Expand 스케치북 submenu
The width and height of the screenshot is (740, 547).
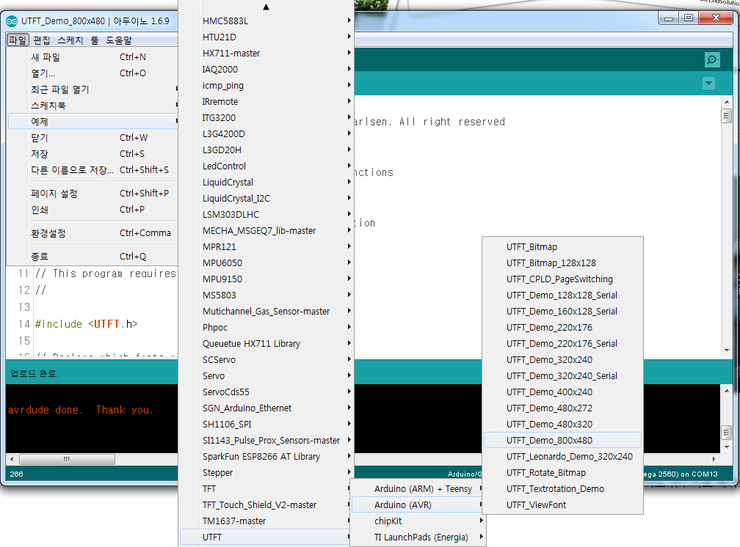point(93,105)
